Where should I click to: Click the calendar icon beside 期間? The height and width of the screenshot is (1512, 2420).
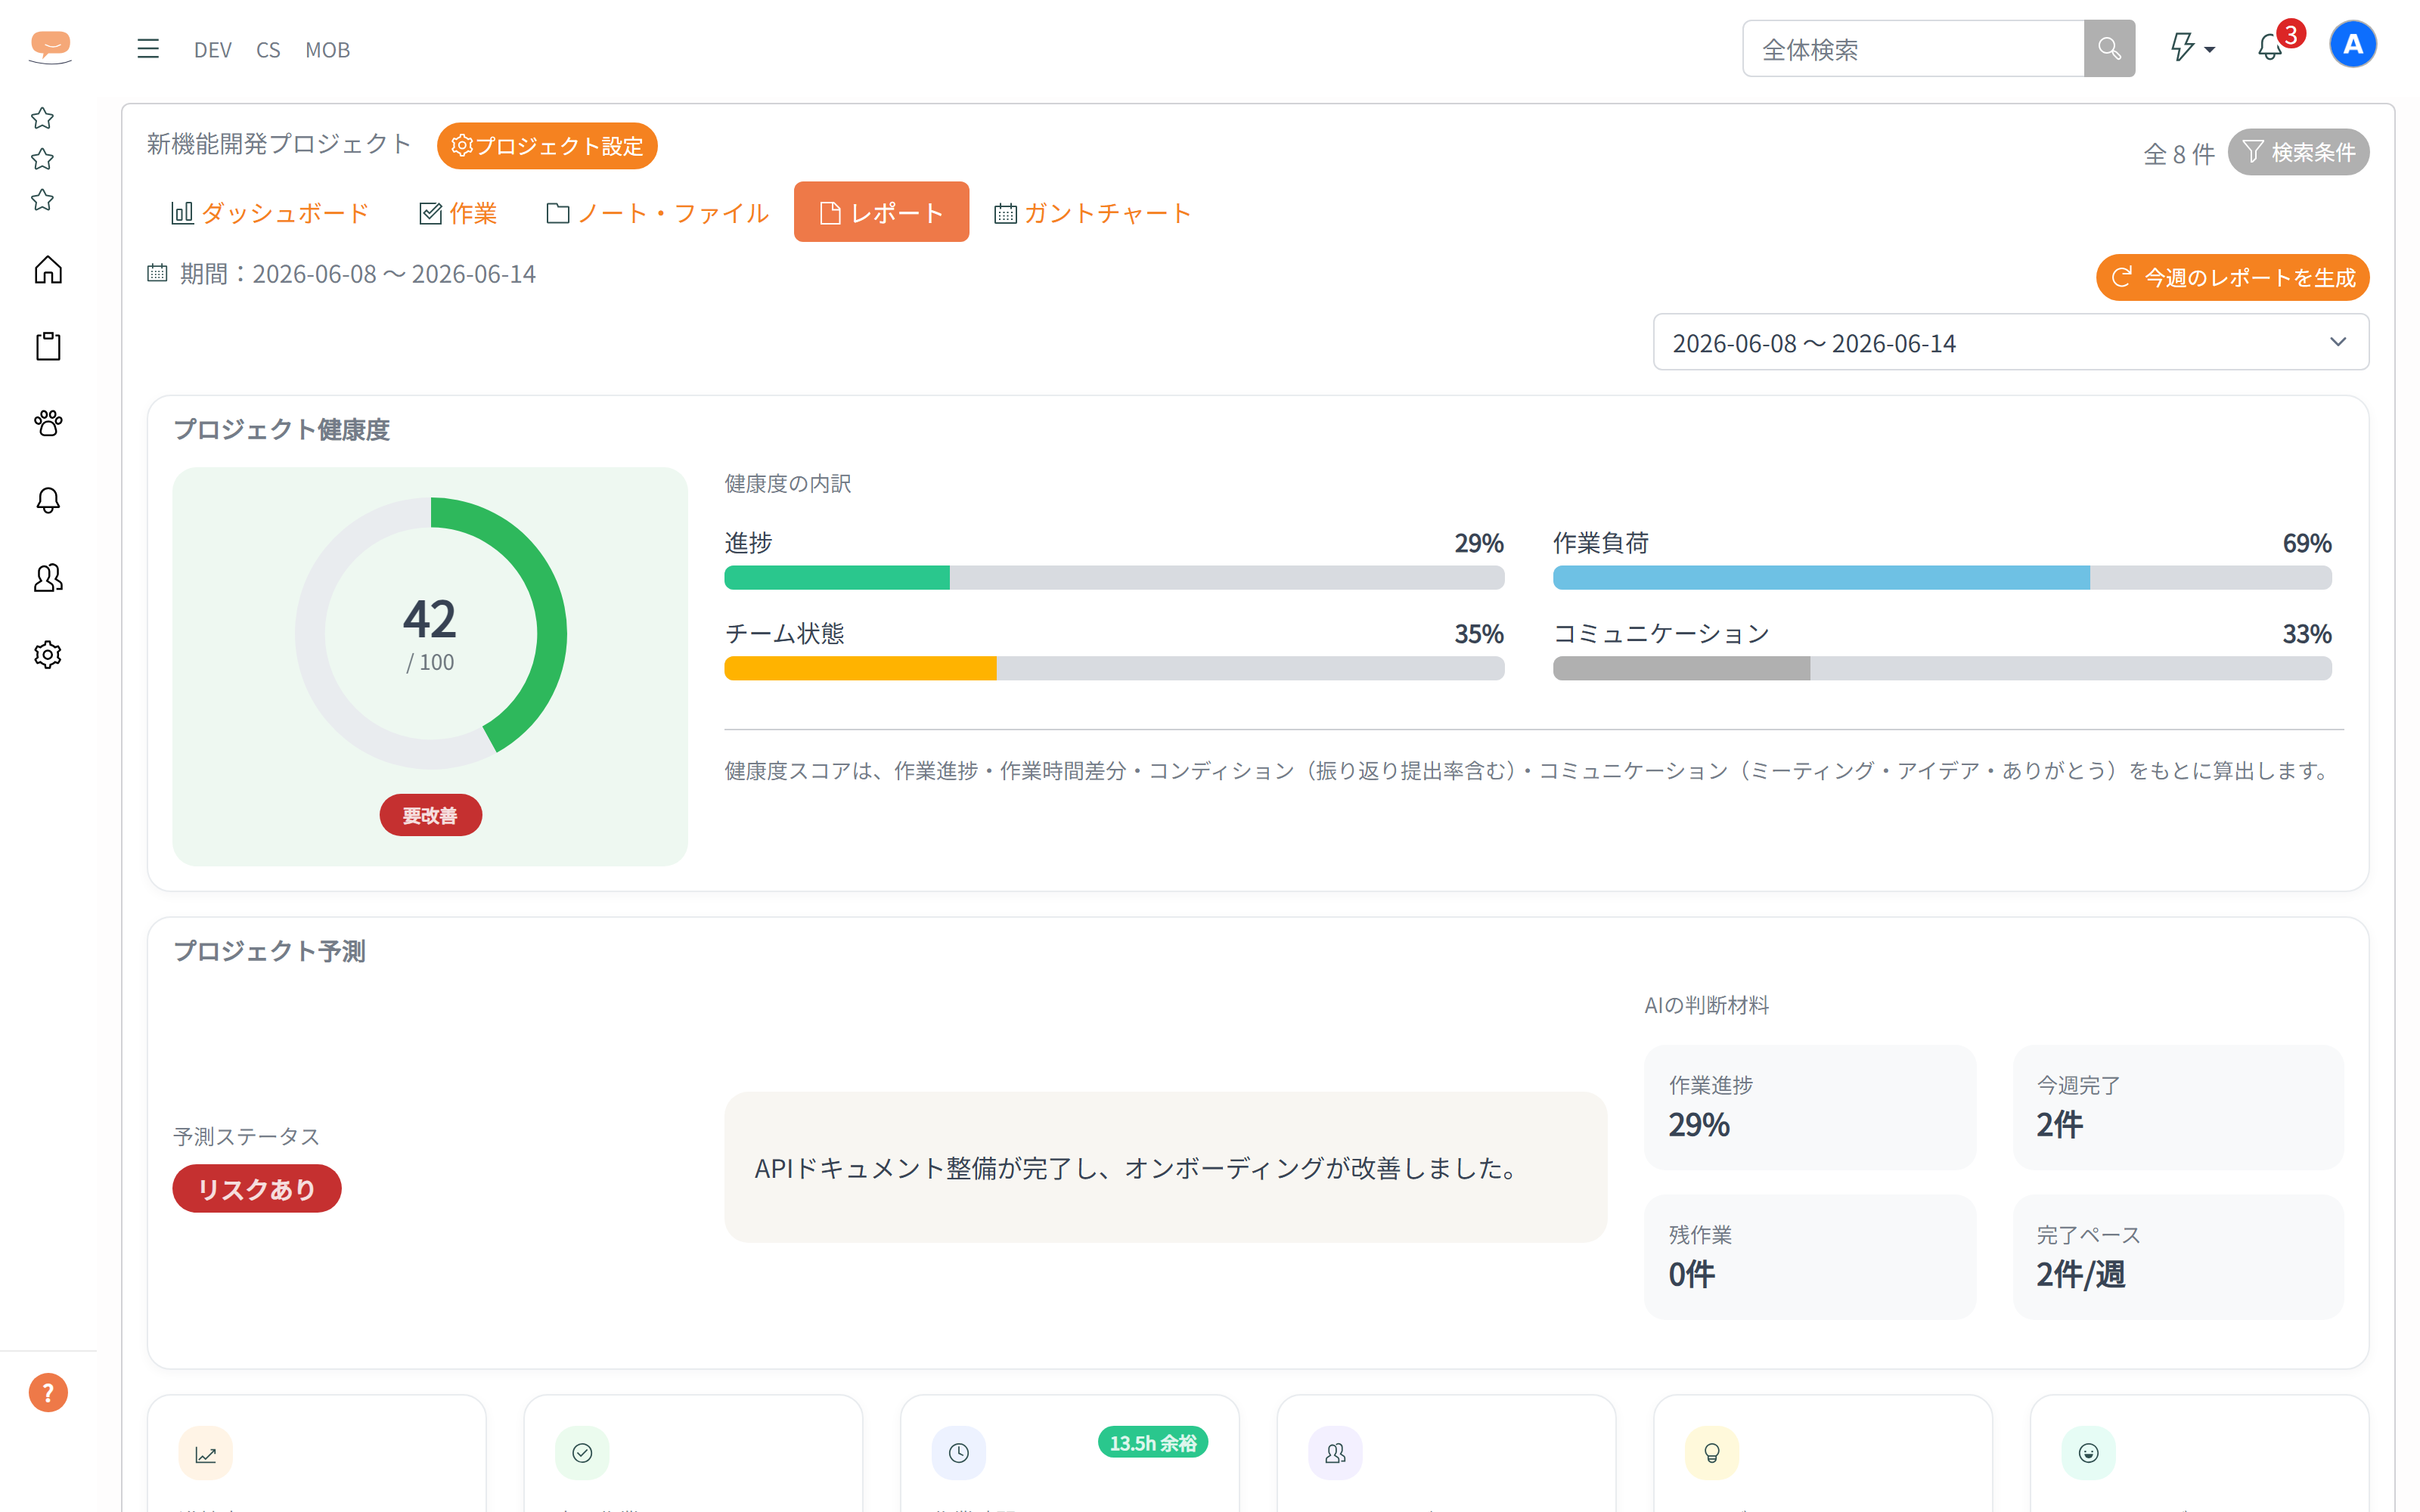point(157,273)
